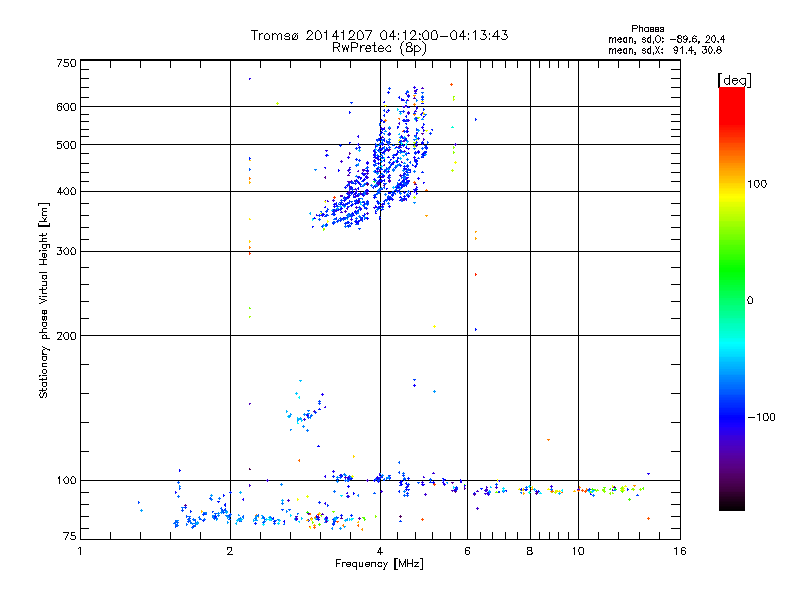The image size is (800, 600).
Task: Click the x-axis tick label '8'
Action: point(530,551)
